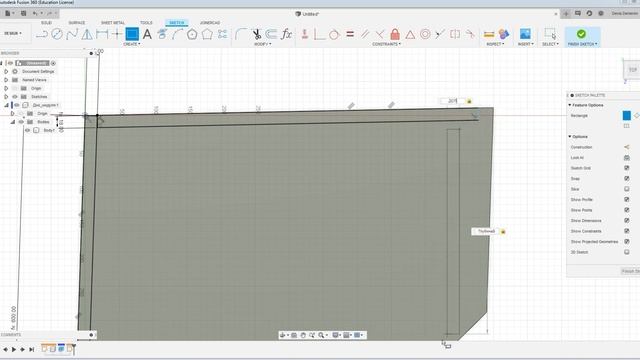
Task: Enable the Slice checkbox
Action: (627, 189)
